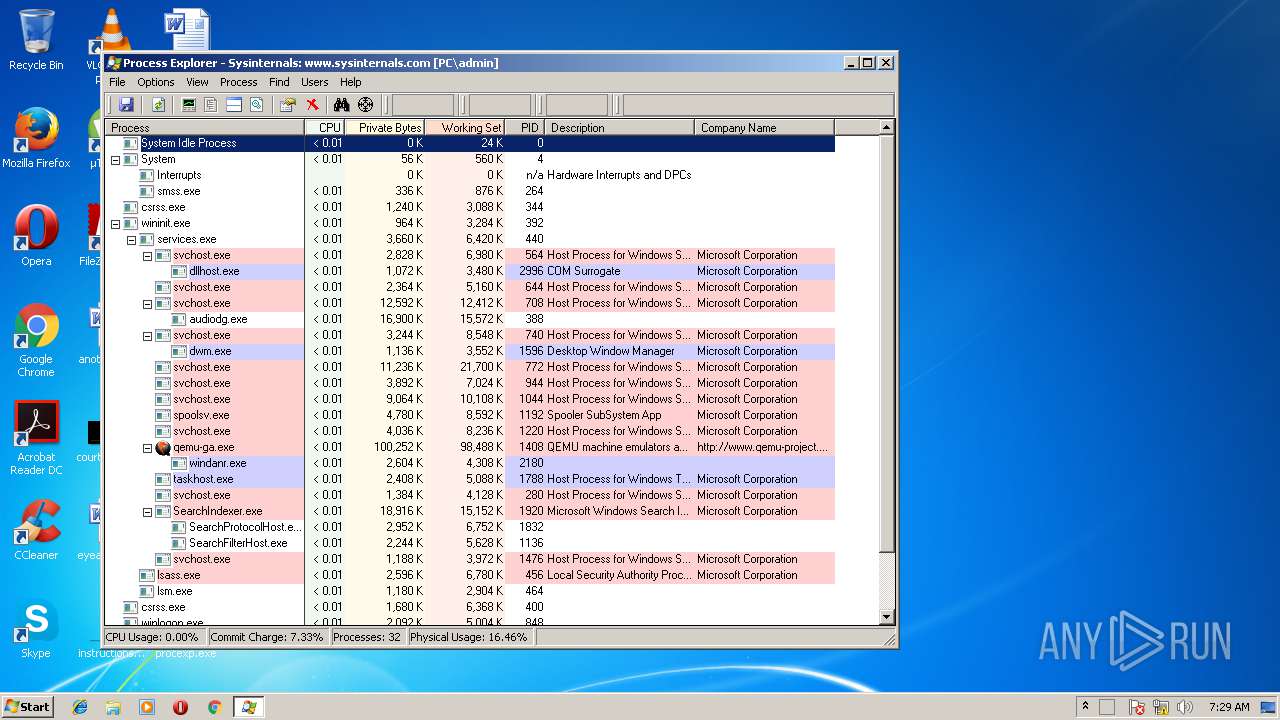The height and width of the screenshot is (720, 1280).
Task: Collapse the System process tree node
Action: pos(115,159)
